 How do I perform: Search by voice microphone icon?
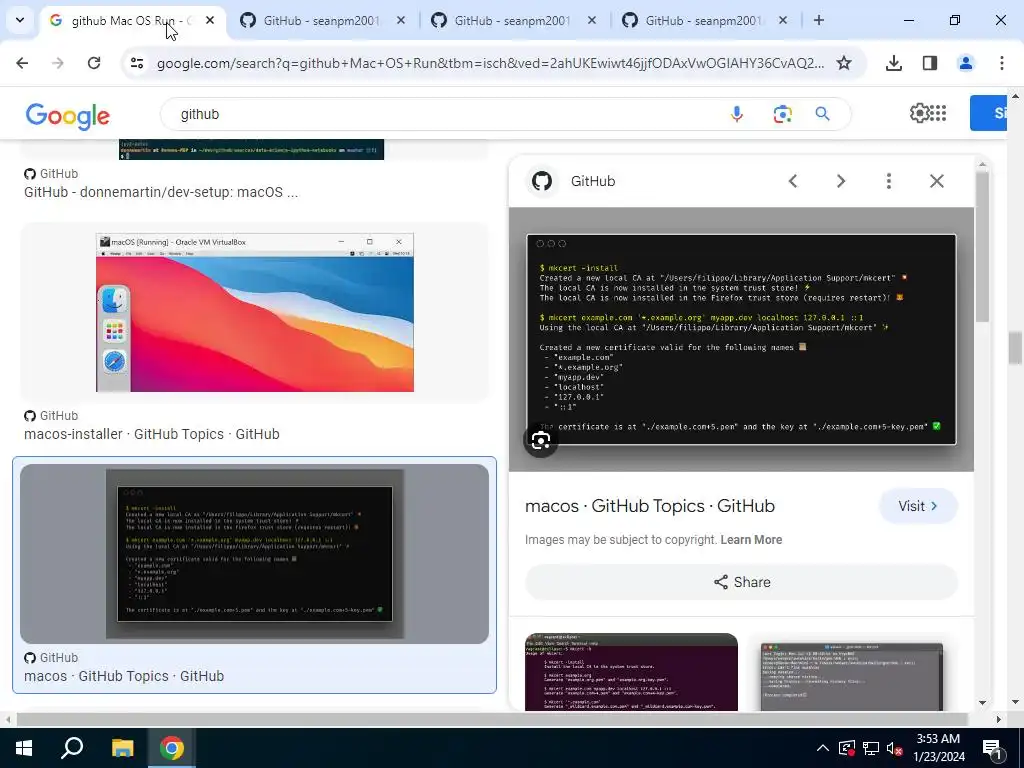(x=737, y=114)
